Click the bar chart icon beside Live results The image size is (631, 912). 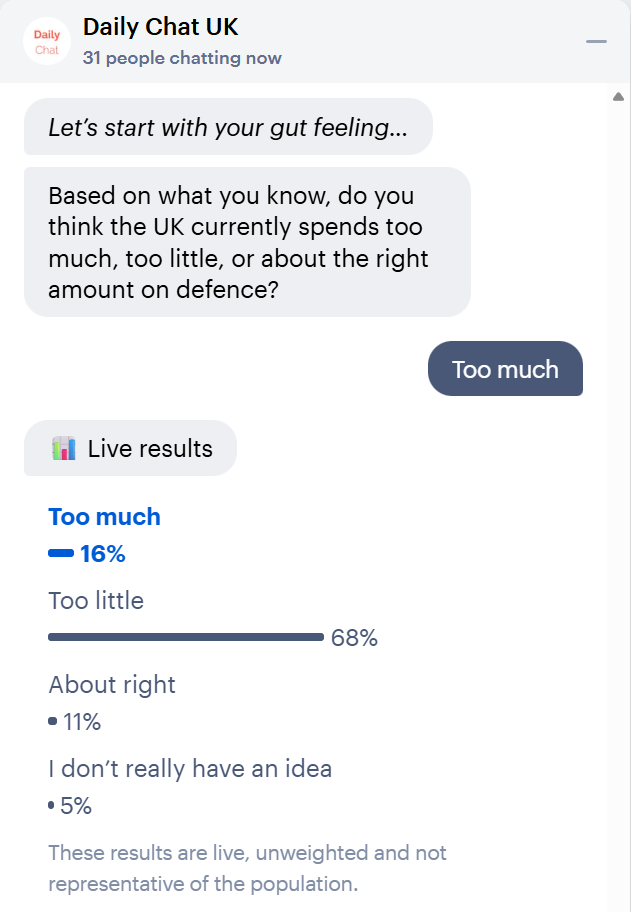pos(64,448)
